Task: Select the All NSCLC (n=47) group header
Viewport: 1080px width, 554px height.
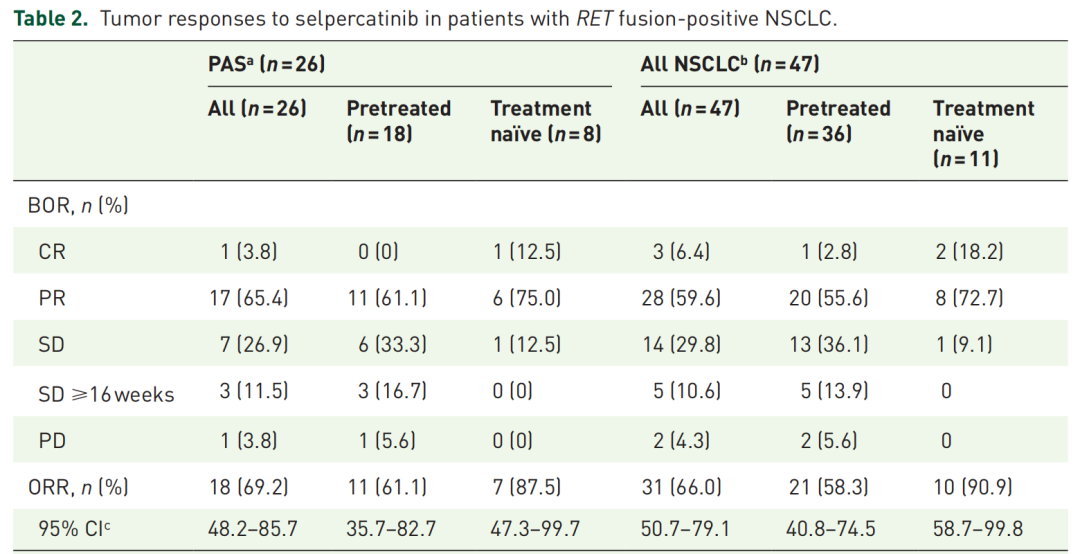Action: pos(730,65)
